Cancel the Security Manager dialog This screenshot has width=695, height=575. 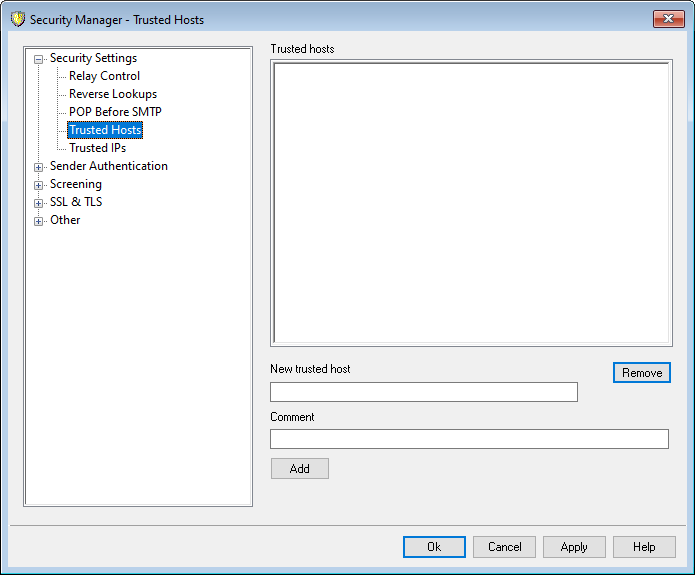pyautogui.click(x=504, y=547)
